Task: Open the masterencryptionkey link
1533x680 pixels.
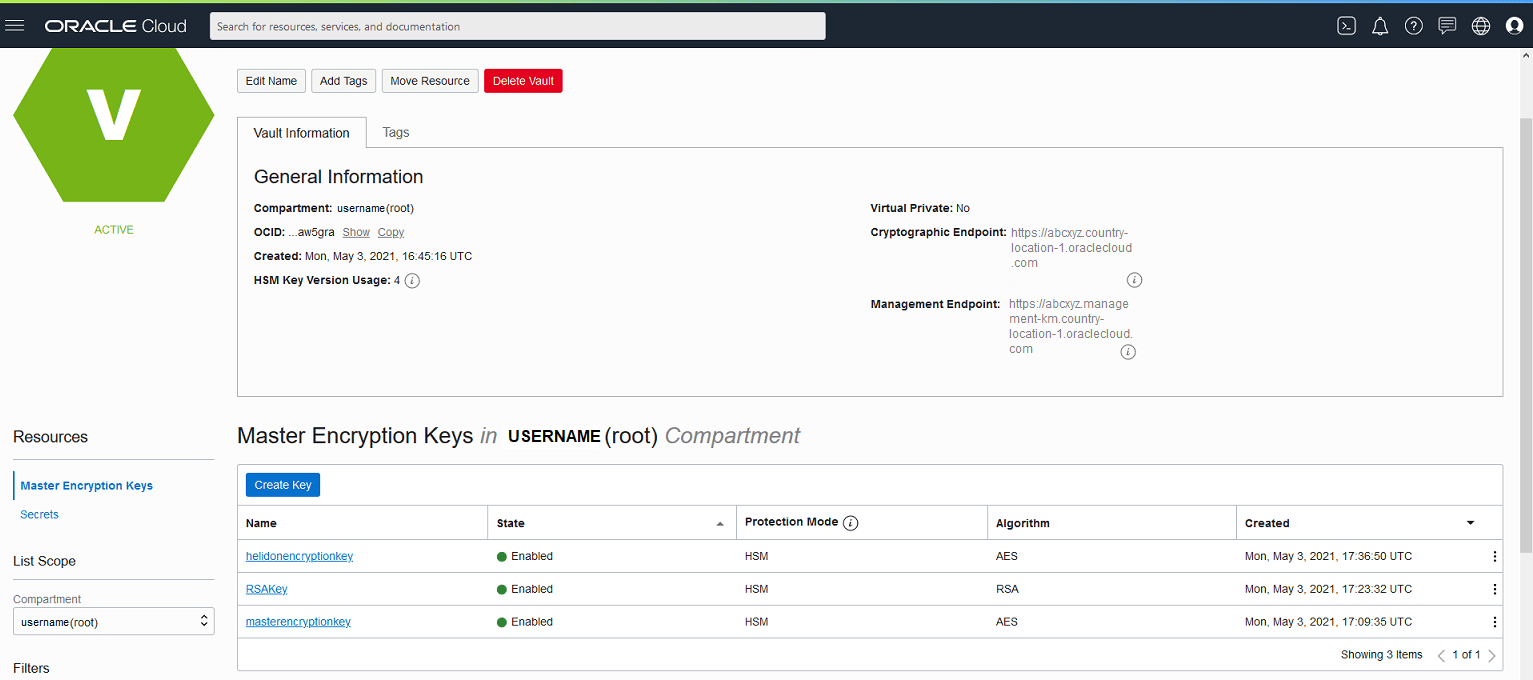Action: (x=298, y=622)
